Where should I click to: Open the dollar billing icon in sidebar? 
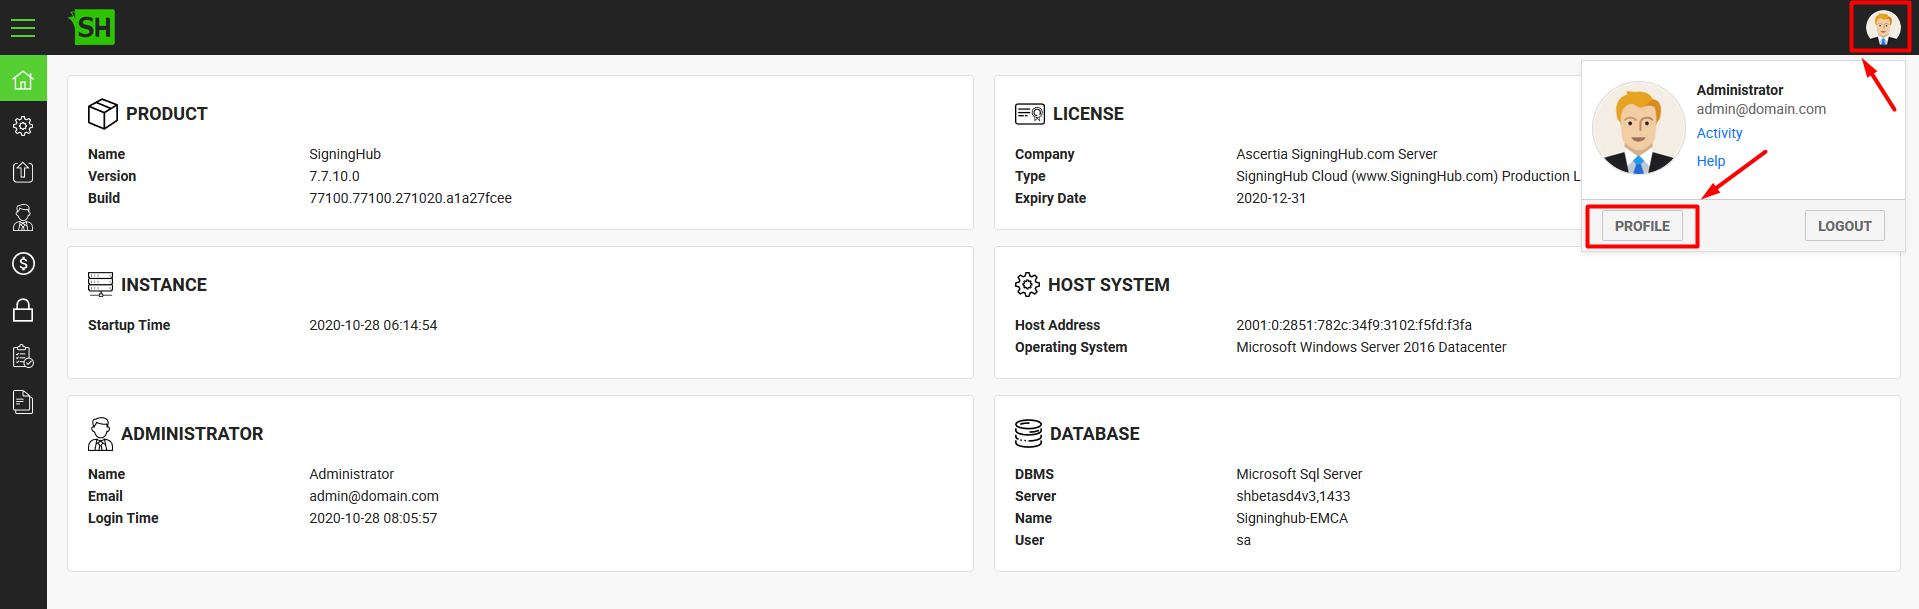click(23, 264)
